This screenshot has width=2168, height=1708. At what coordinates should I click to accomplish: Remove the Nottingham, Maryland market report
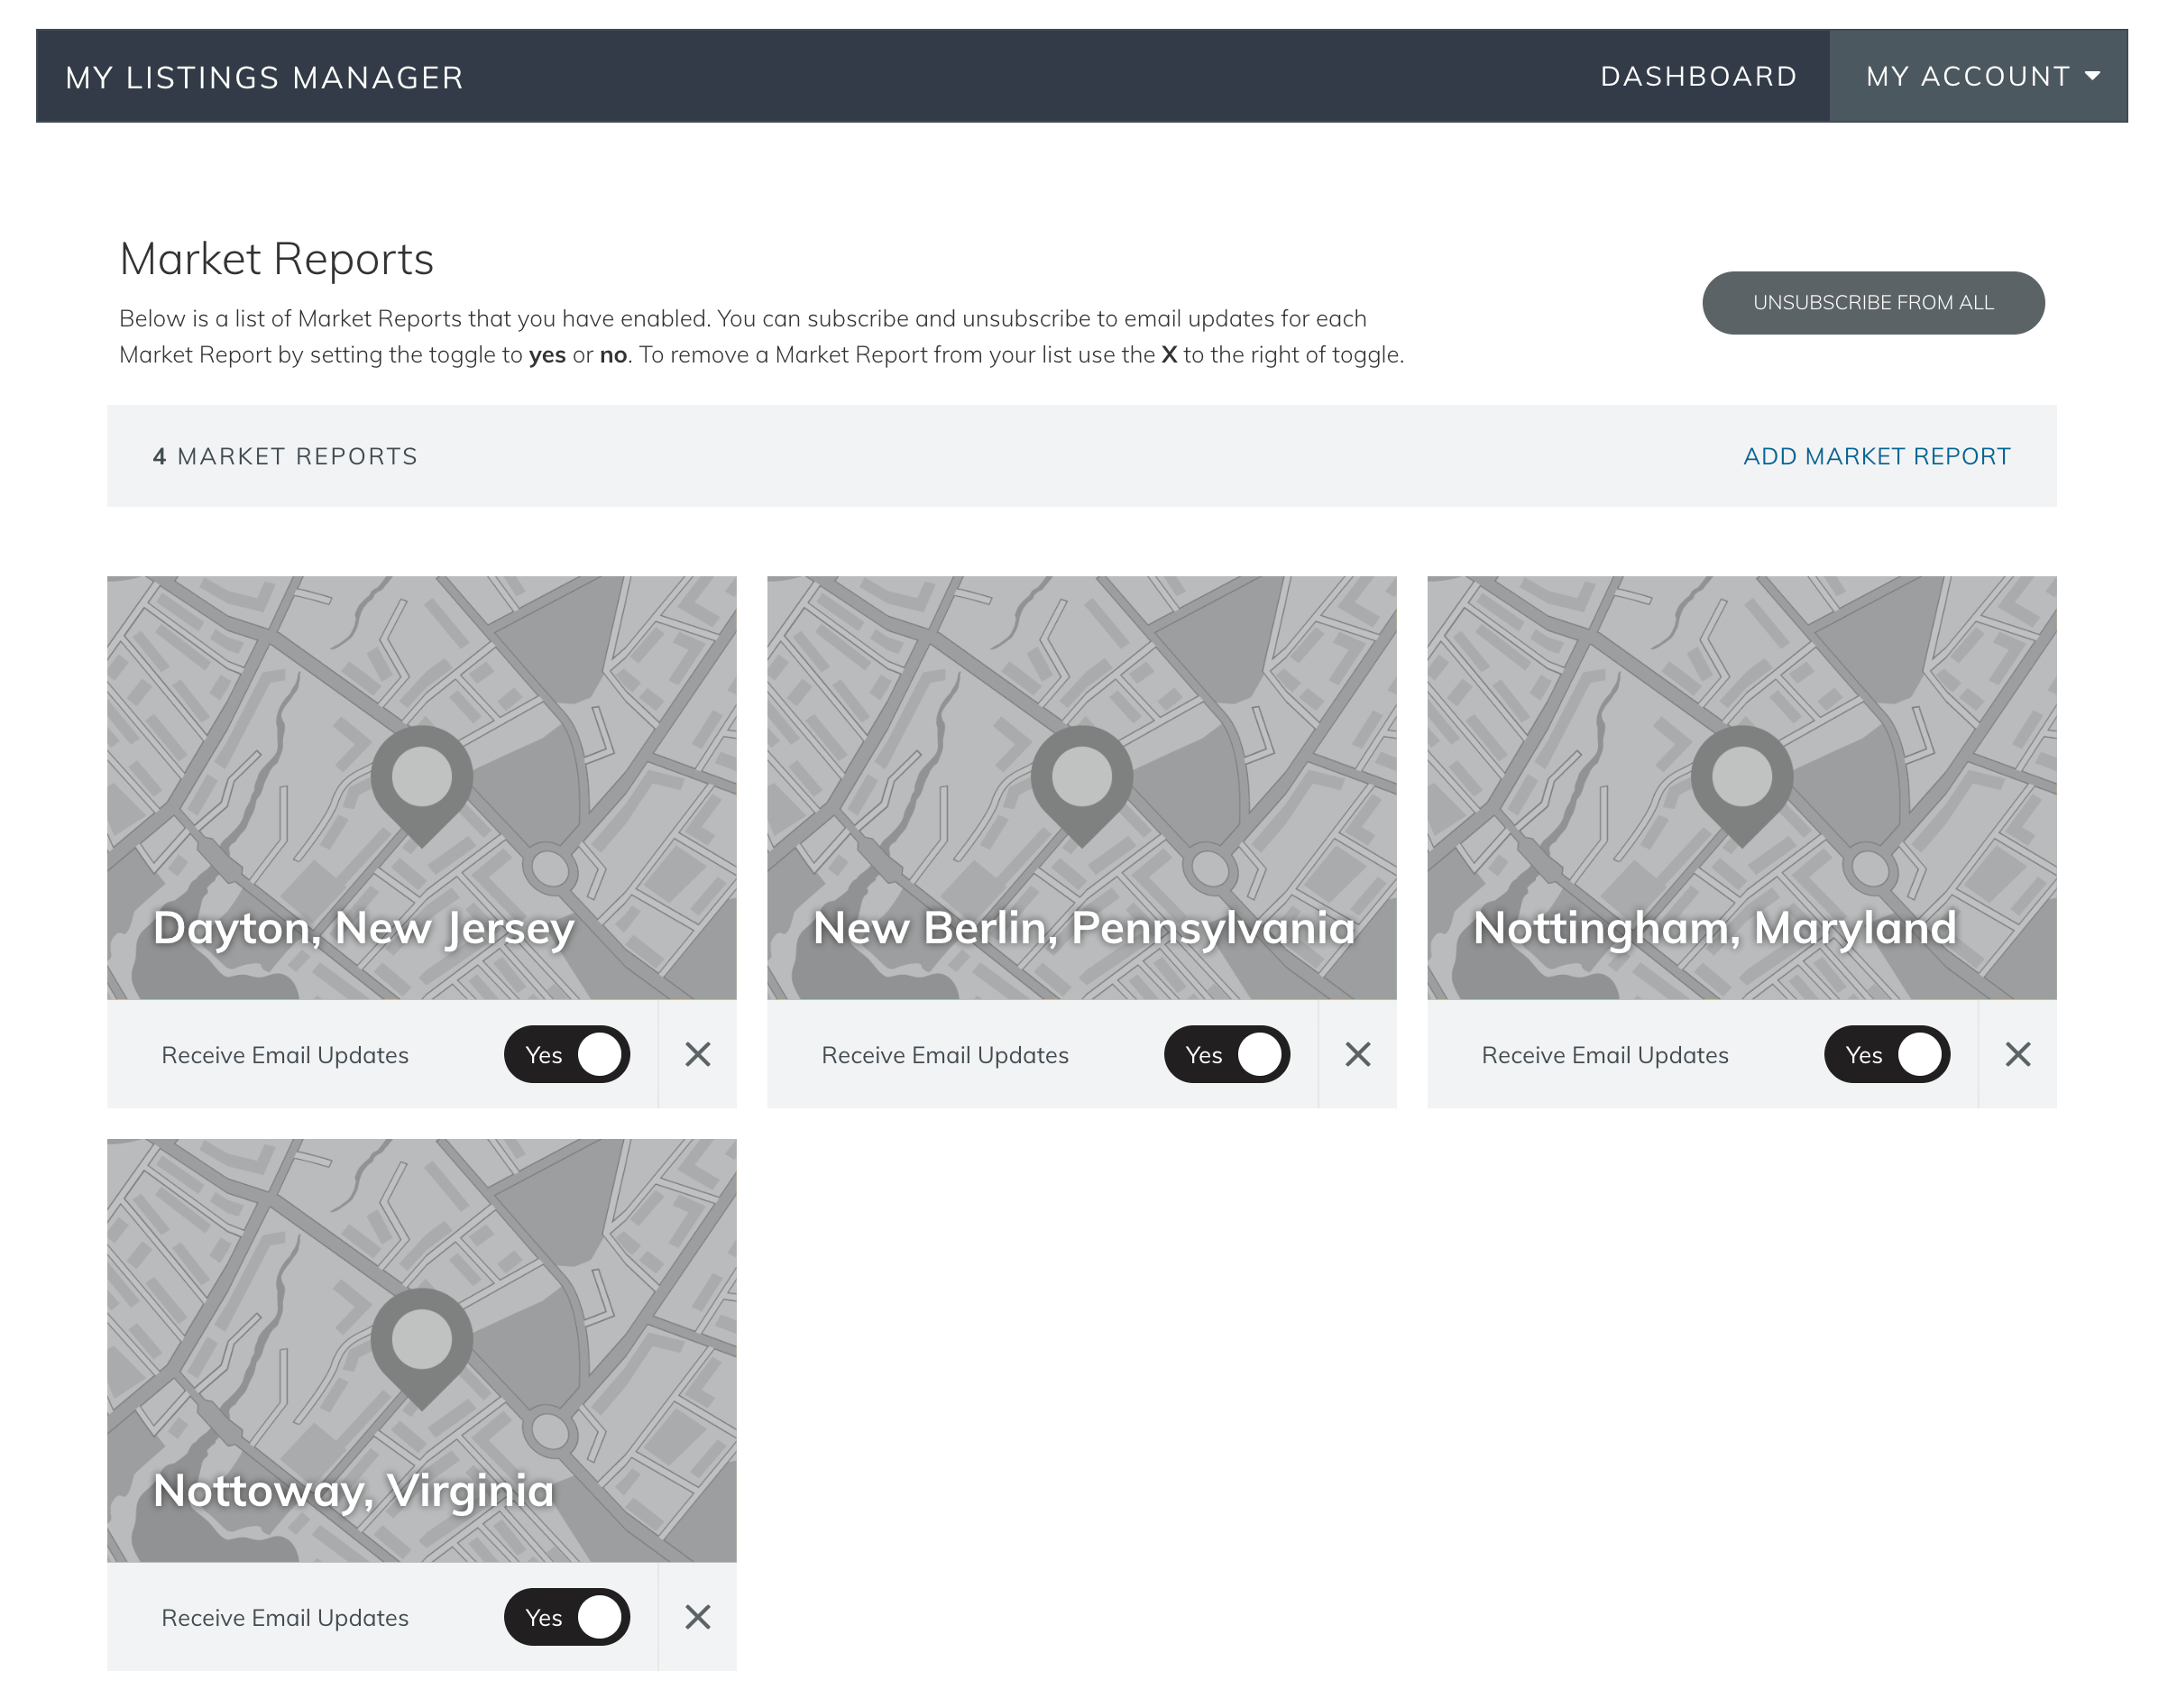click(2017, 1054)
